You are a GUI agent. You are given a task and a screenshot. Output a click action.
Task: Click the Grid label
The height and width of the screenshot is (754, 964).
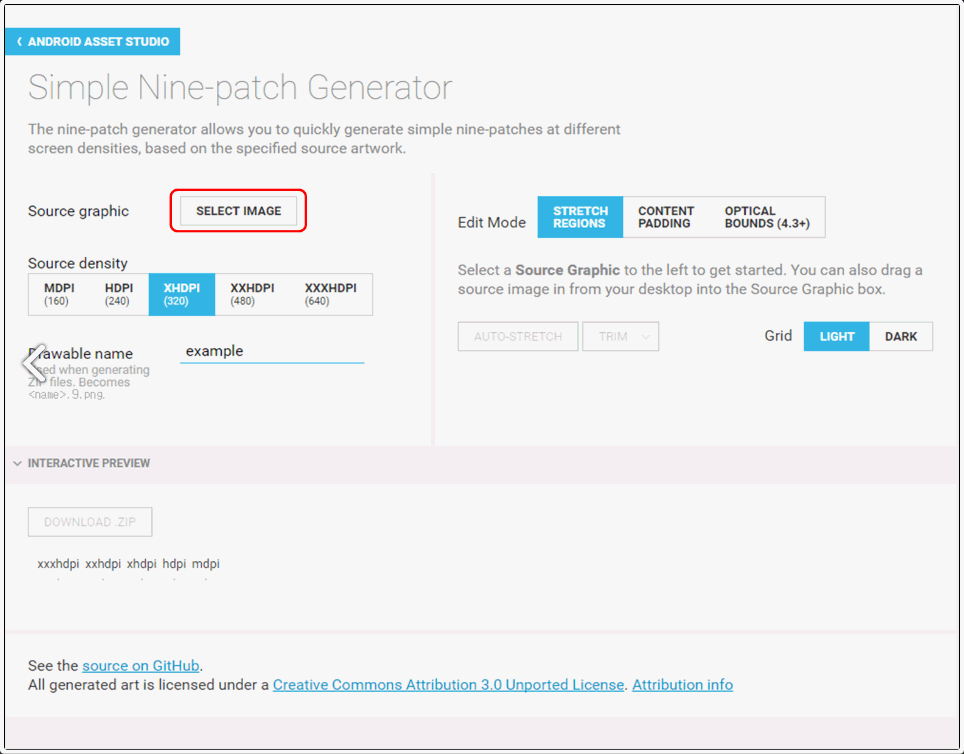pos(778,336)
